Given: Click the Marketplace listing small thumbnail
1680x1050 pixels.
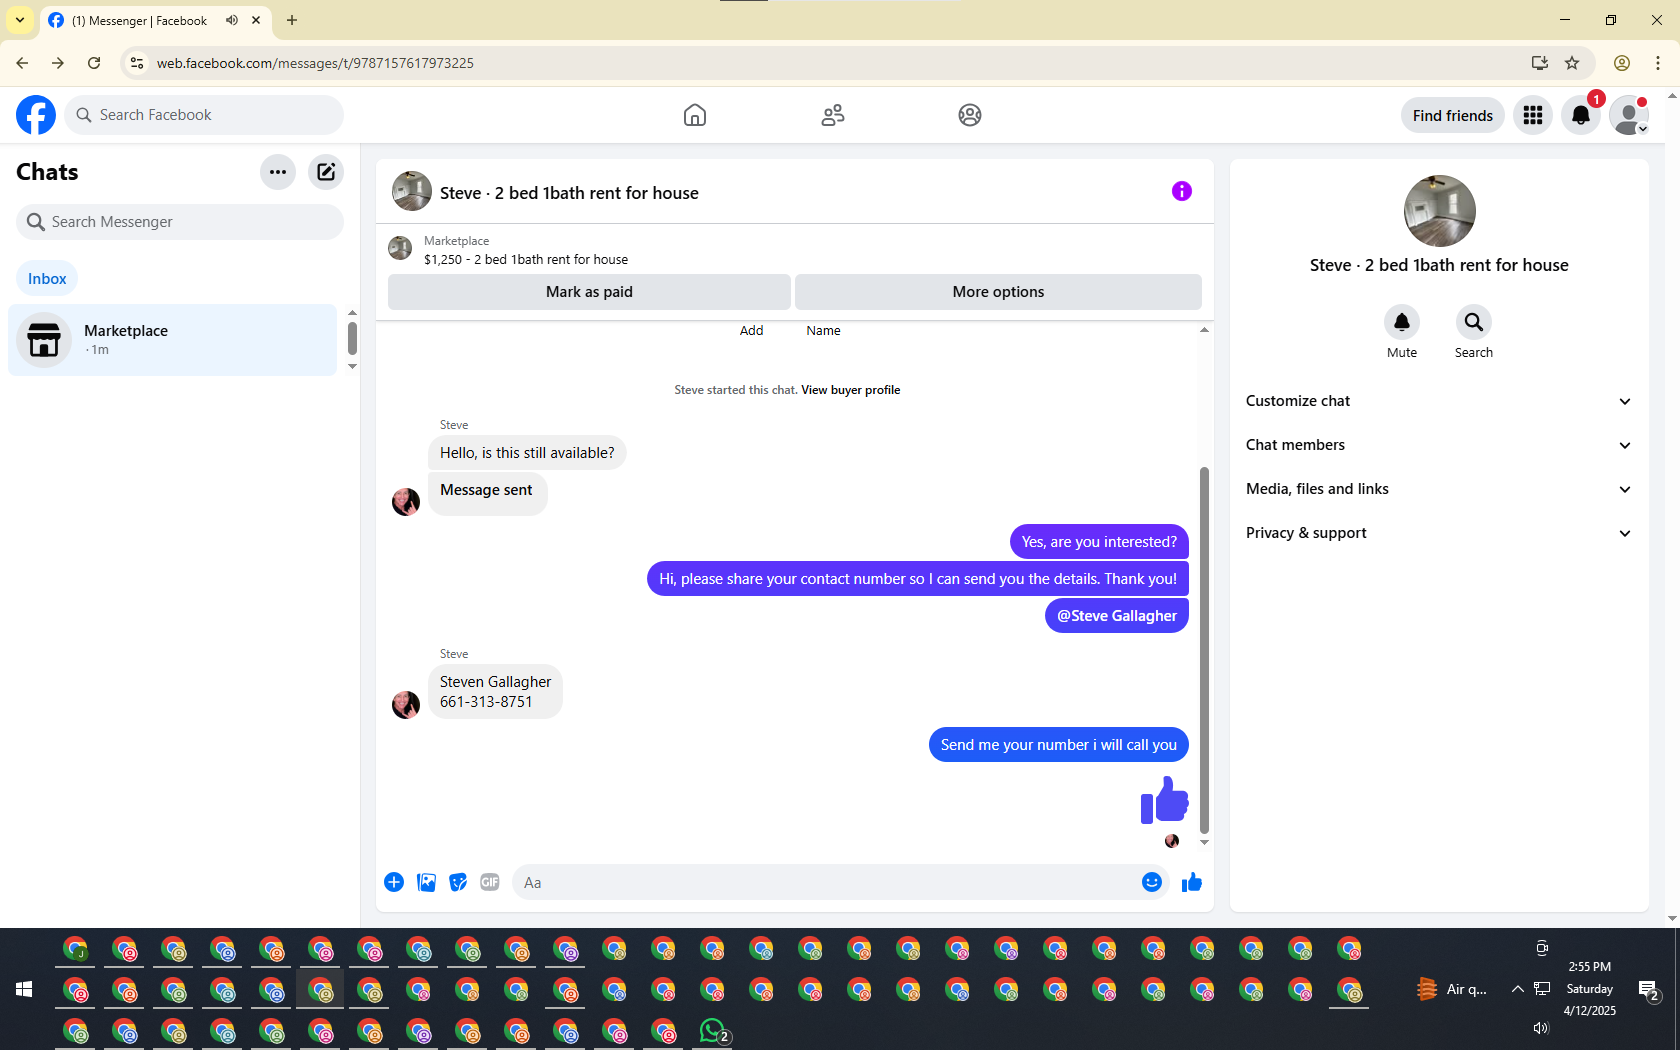Looking at the screenshot, I should pyautogui.click(x=400, y=248).
